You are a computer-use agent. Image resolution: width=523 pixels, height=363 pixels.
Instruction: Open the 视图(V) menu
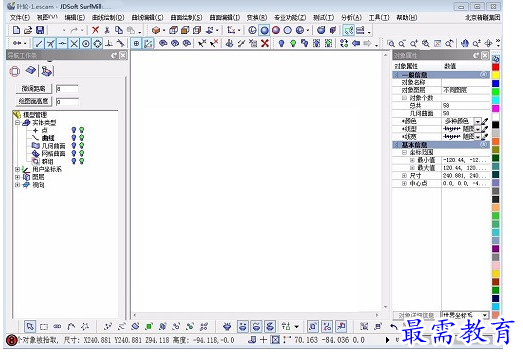point(47,17)
